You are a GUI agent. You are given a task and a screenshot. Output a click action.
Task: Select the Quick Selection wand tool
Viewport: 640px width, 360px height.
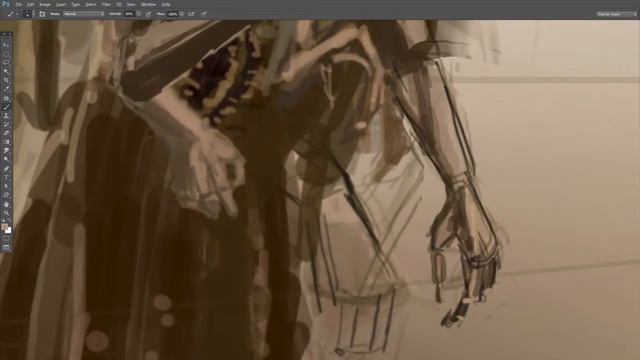[x=6, y=71]
